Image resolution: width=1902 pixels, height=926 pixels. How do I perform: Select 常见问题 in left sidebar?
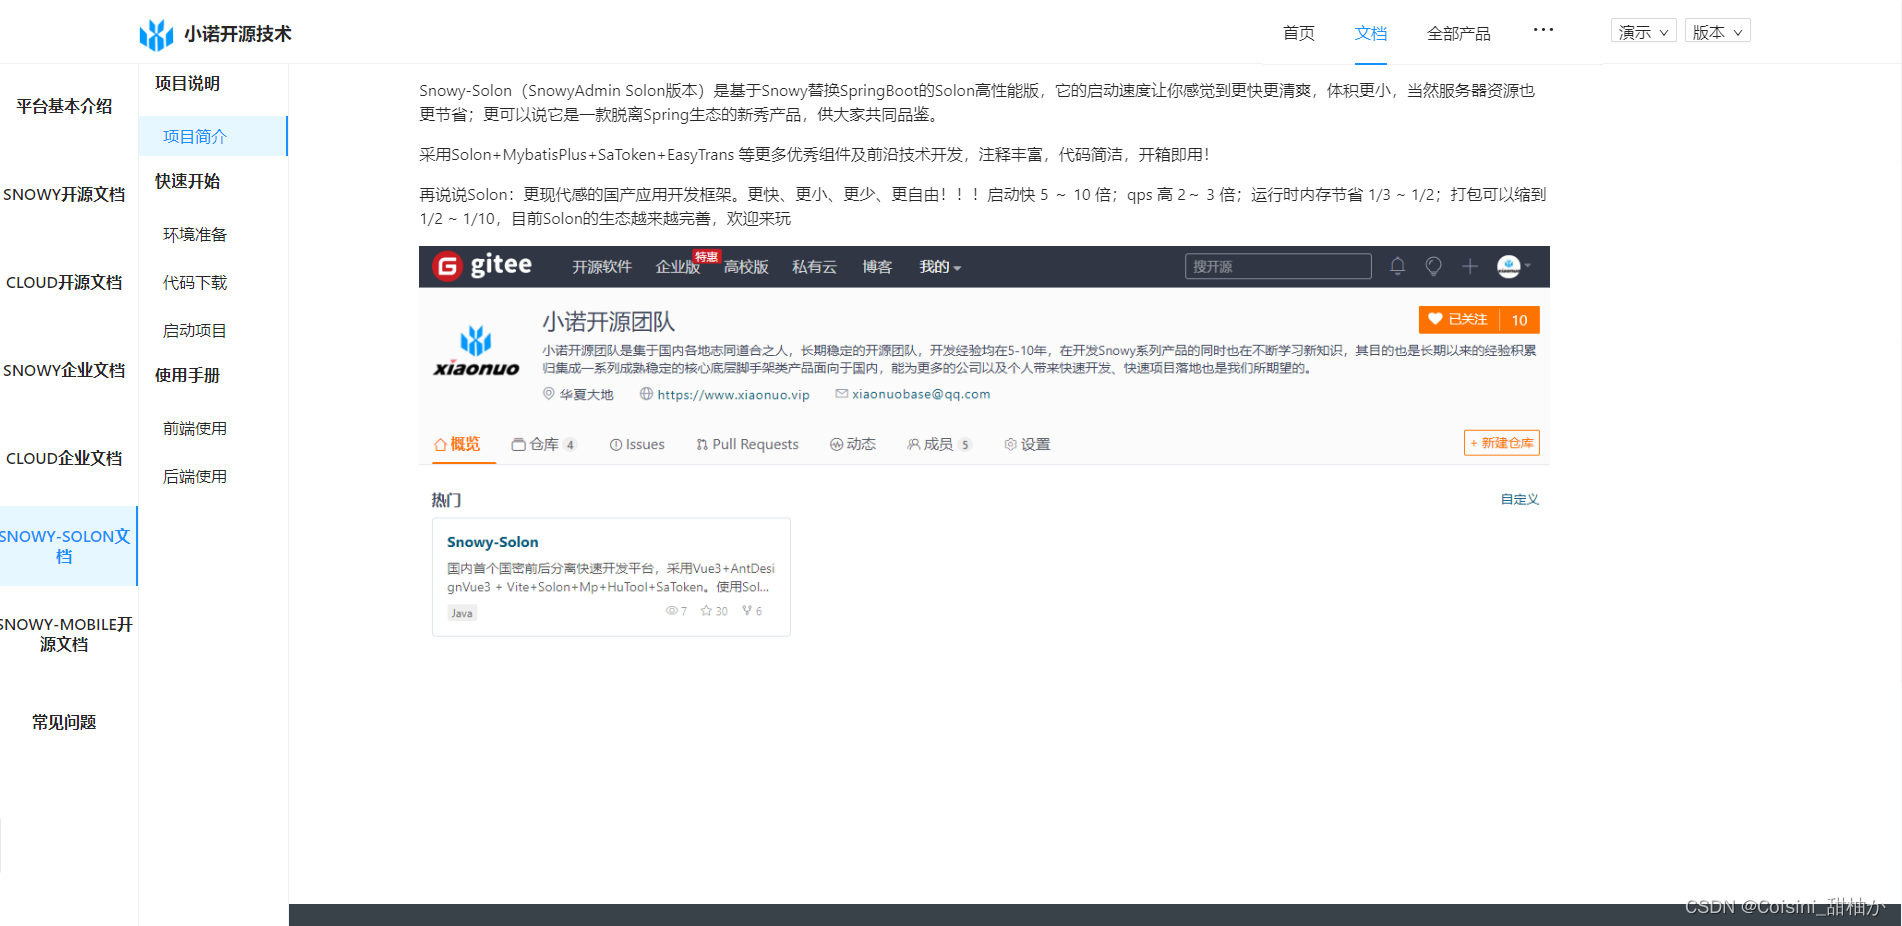64,722
